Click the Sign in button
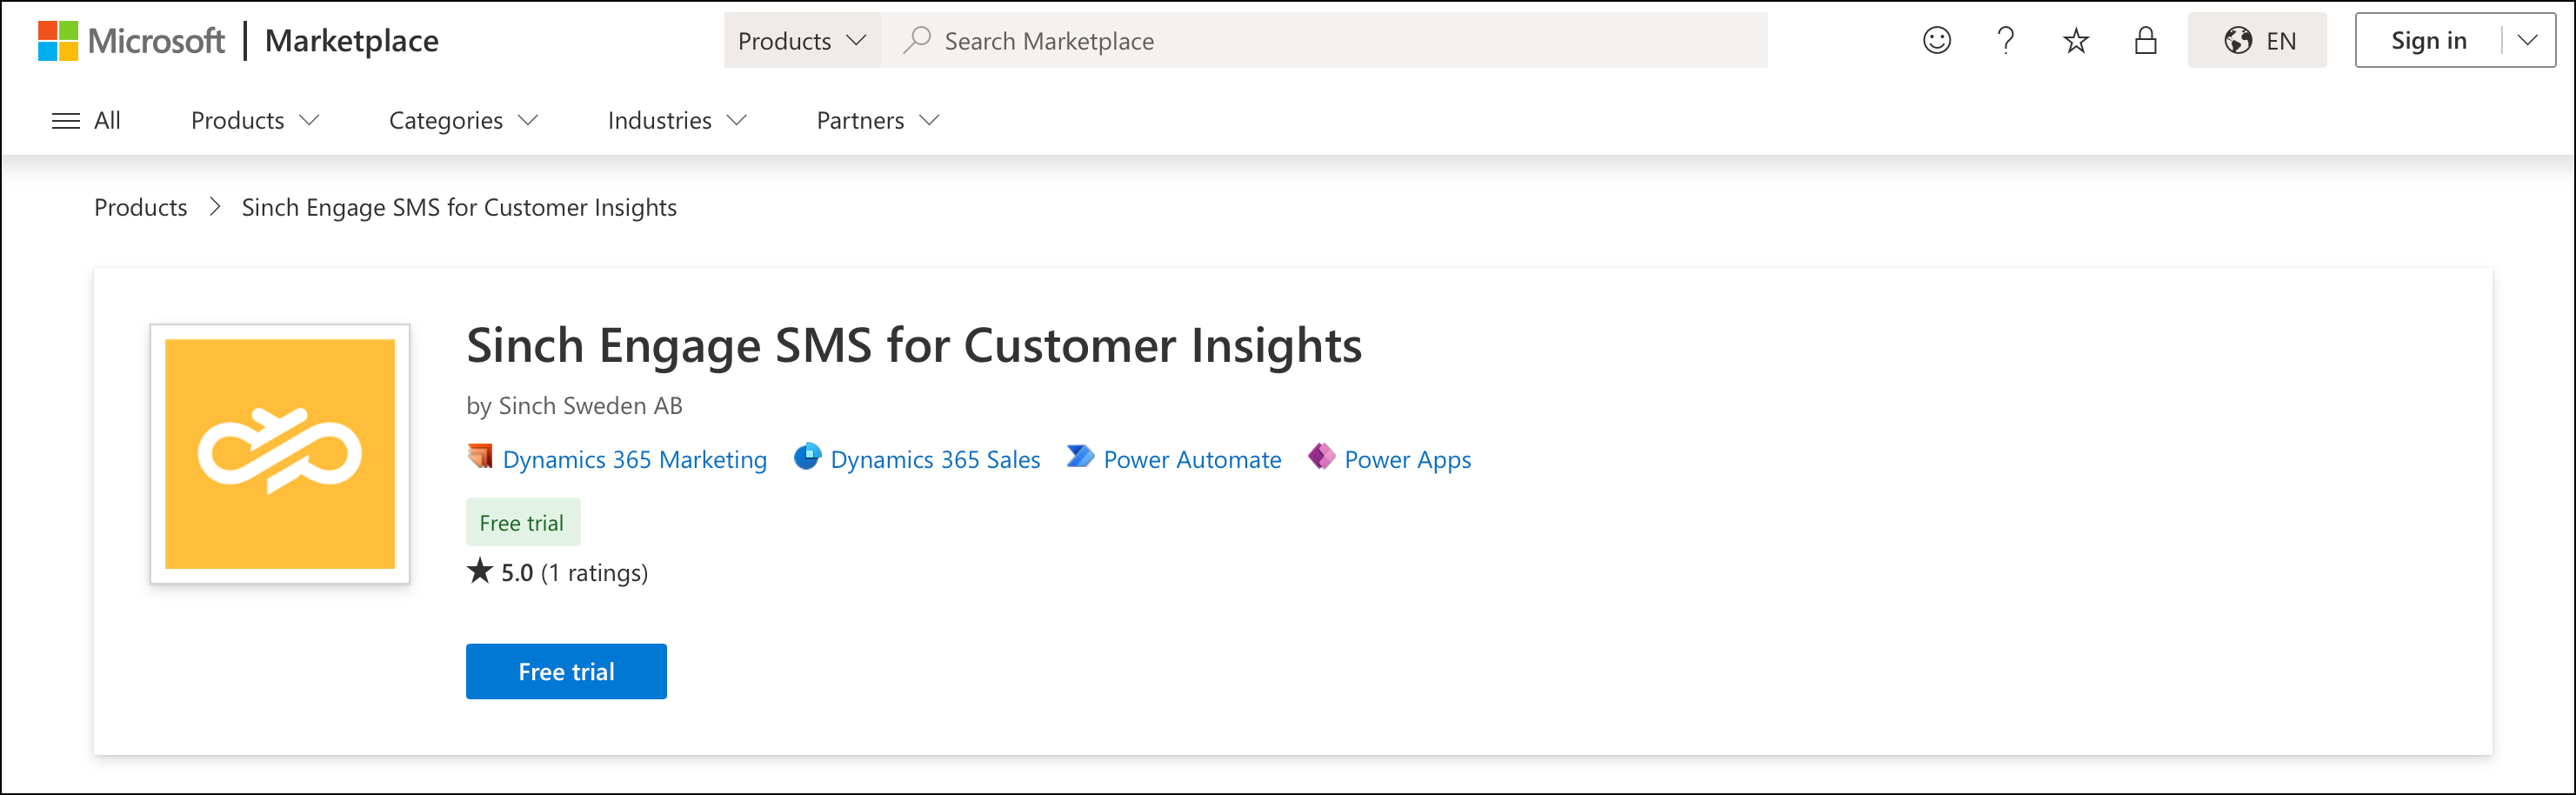 (x=2429, y=41)
